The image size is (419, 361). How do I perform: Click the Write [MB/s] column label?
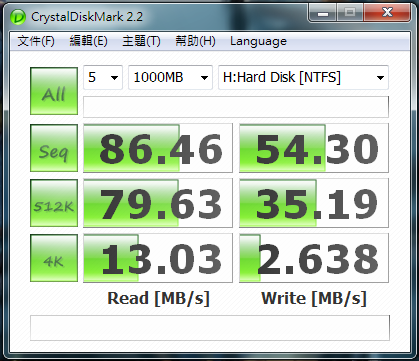pyautogui.click(x=314, y=298)
